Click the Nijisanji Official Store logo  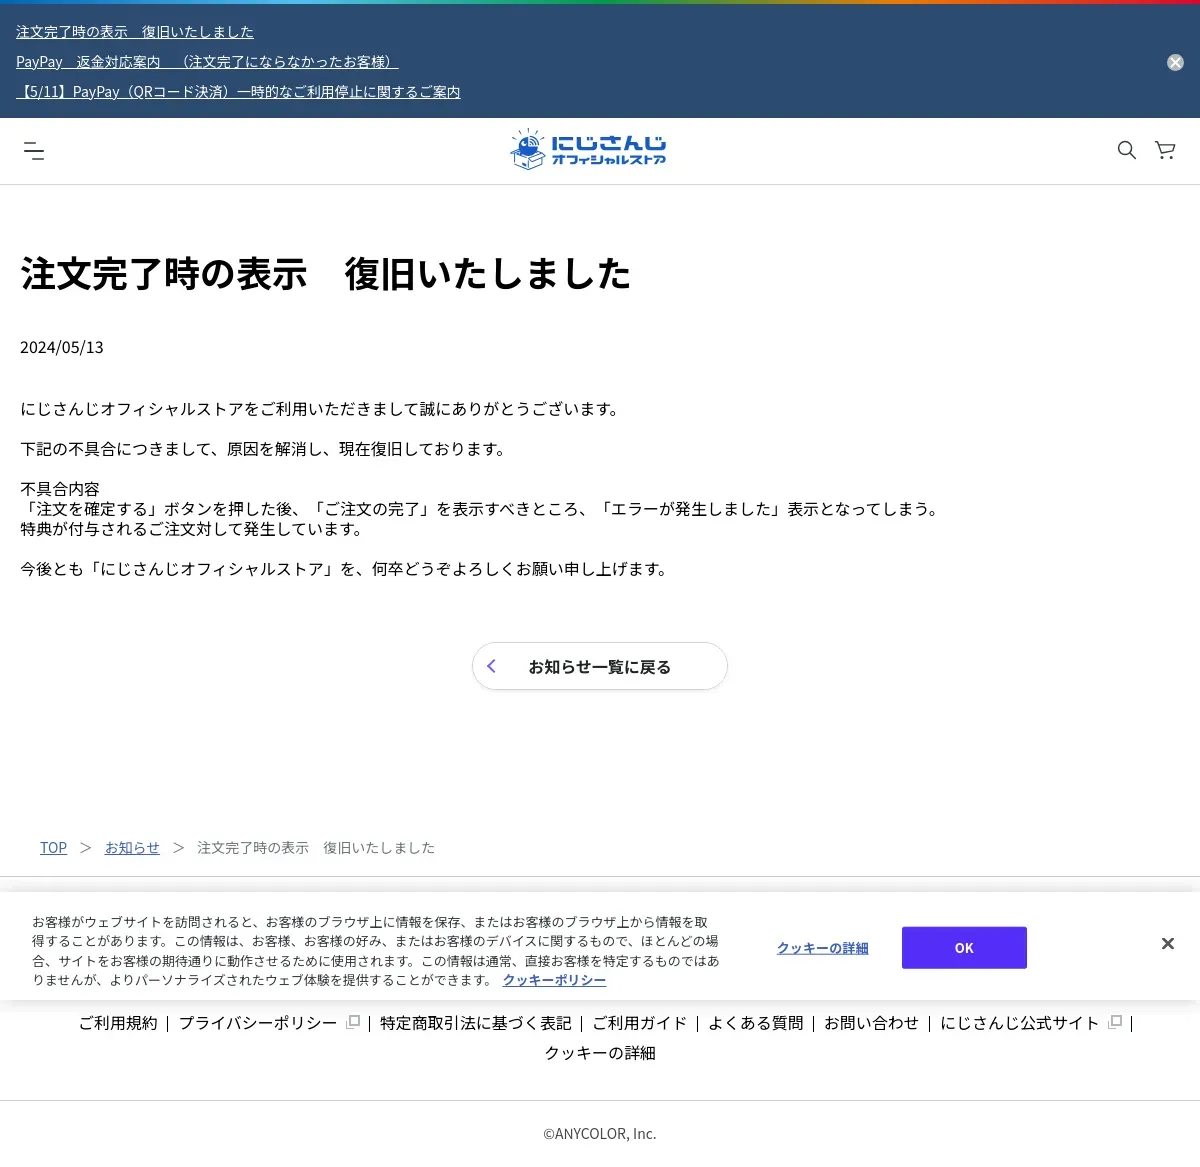point(588,150)
